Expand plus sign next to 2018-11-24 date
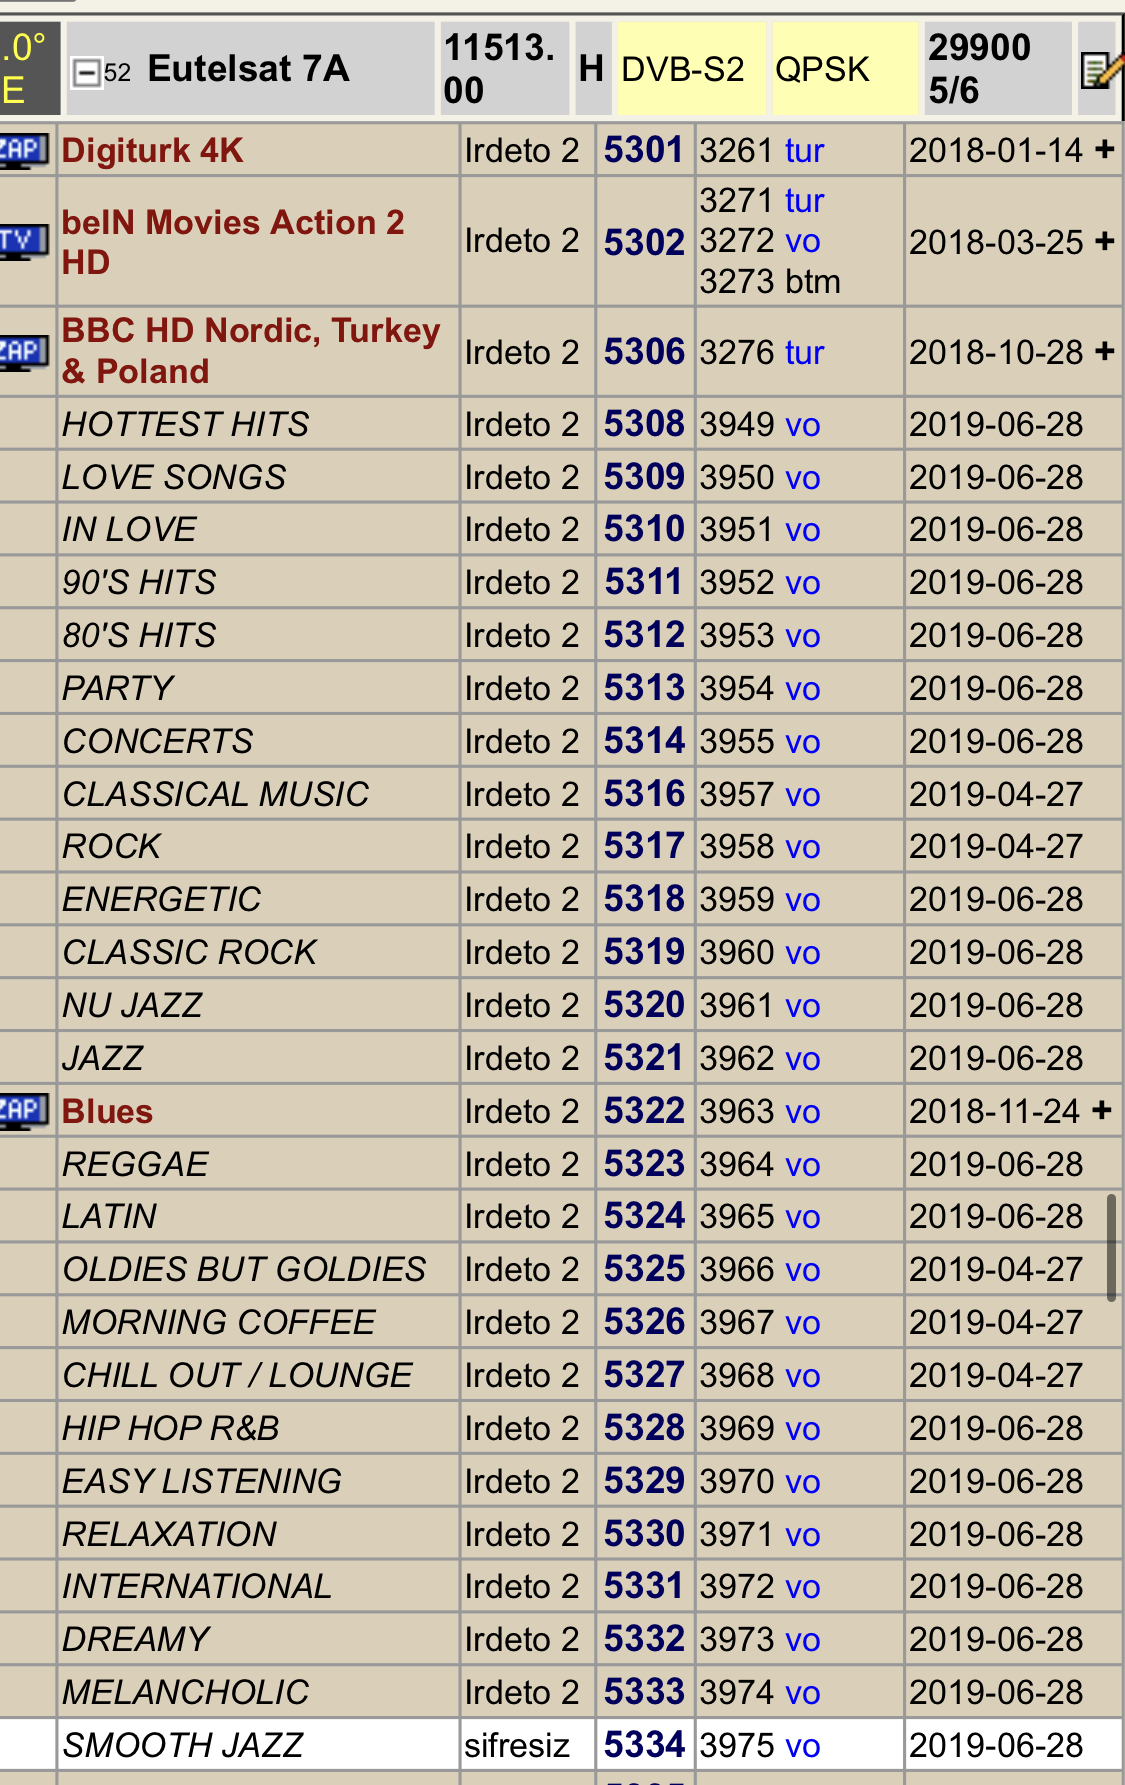This screenshot has height=1785, width=1125. point(1102,1110)
